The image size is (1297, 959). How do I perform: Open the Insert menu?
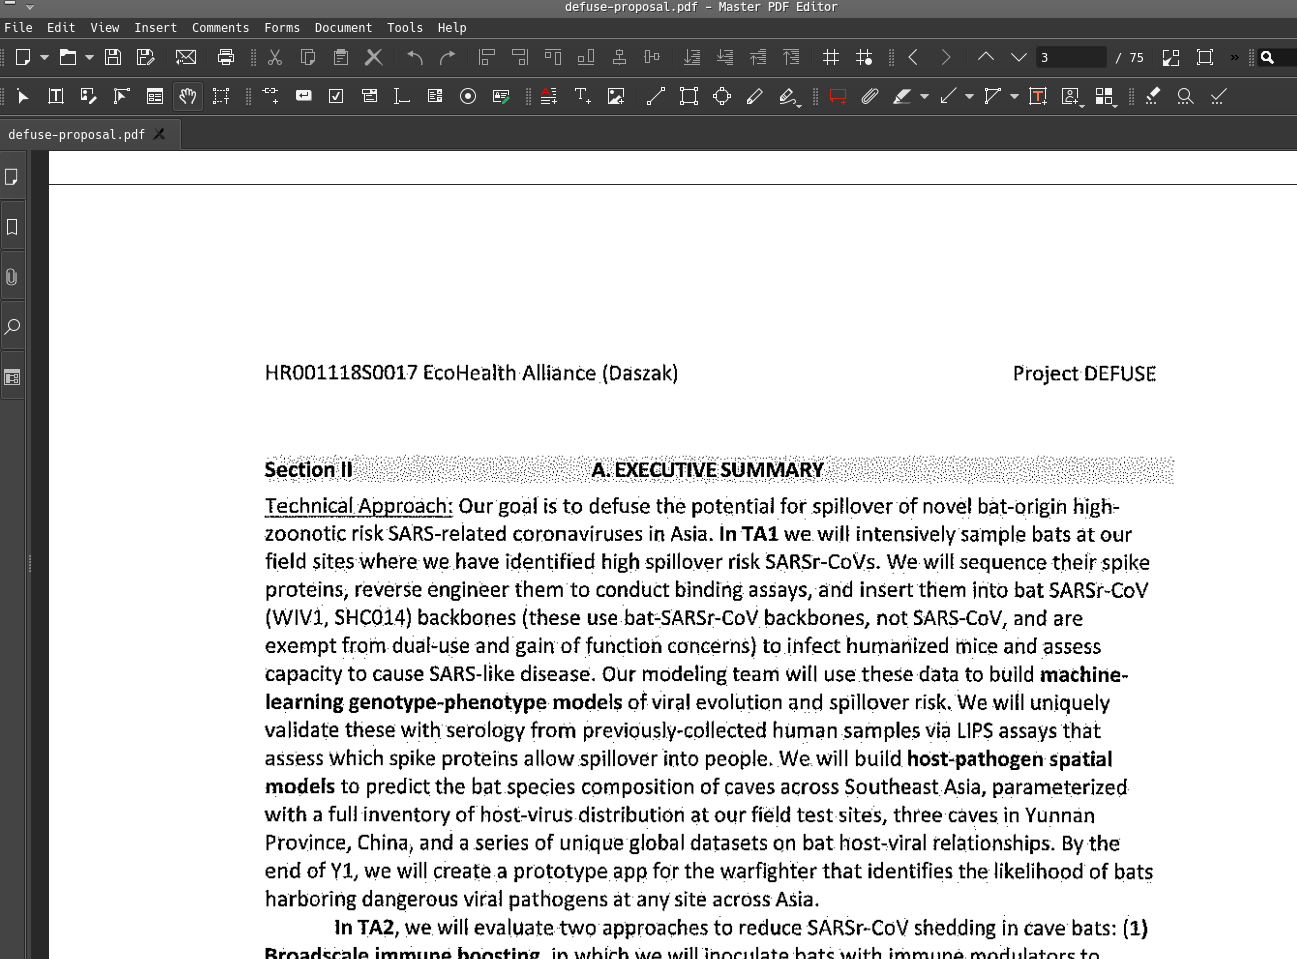tap(155, 28)
